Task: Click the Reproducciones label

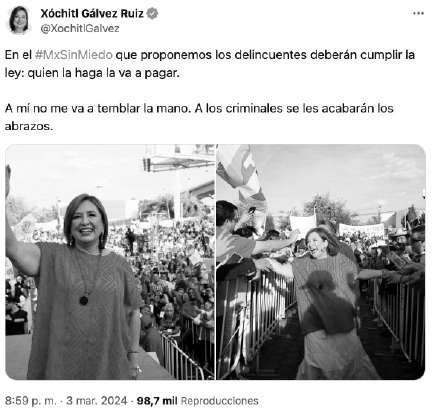Action: (219, 401)
